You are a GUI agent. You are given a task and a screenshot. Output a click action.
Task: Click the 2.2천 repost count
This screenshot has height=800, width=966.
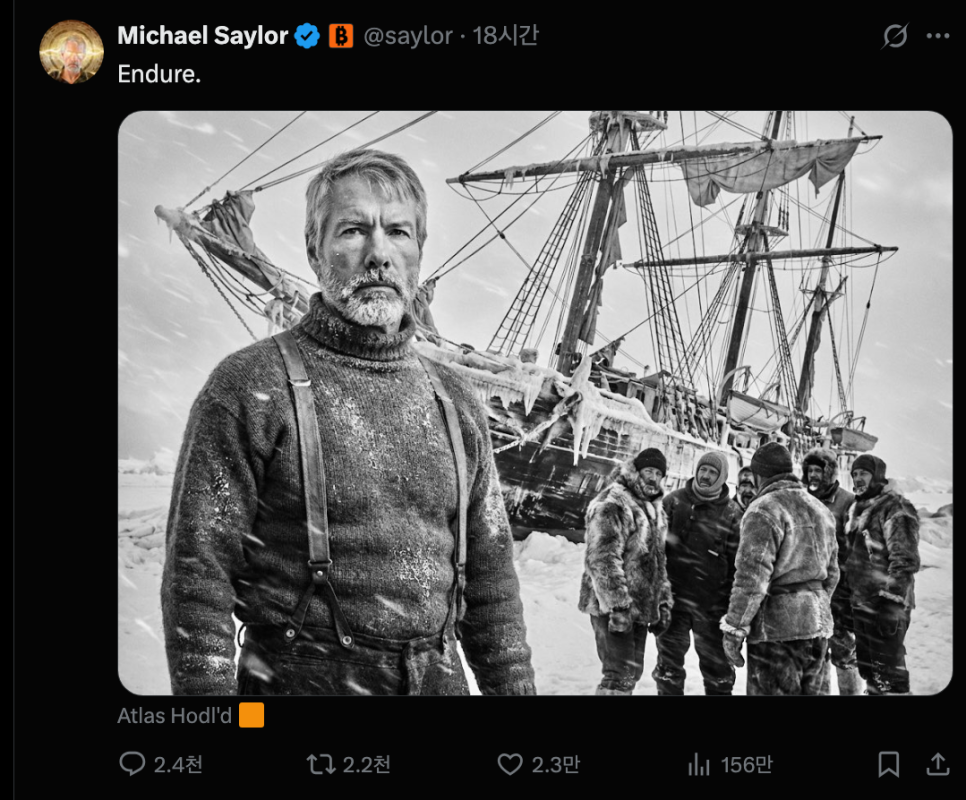pos(366,765)
